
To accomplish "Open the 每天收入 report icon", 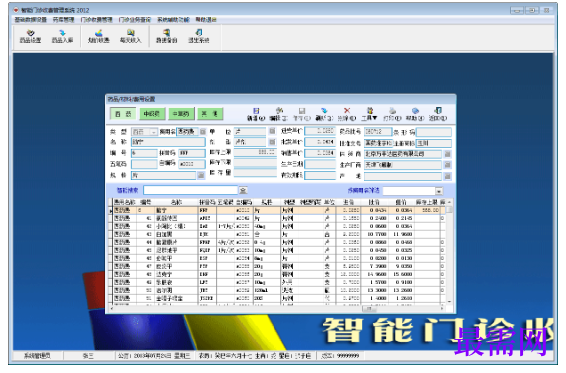I will 130,36.
